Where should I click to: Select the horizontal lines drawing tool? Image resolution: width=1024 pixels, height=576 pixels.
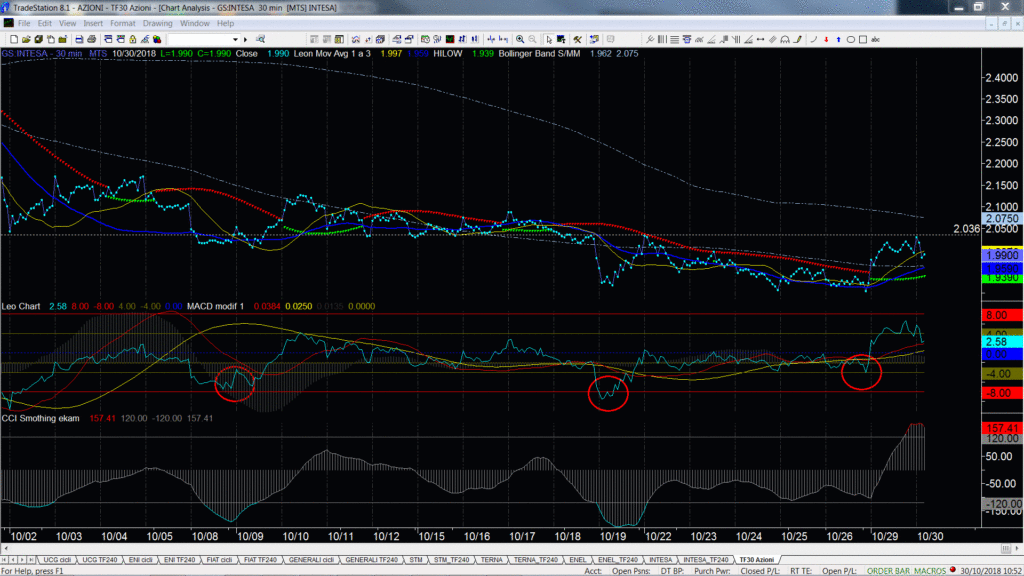[674, 39]
